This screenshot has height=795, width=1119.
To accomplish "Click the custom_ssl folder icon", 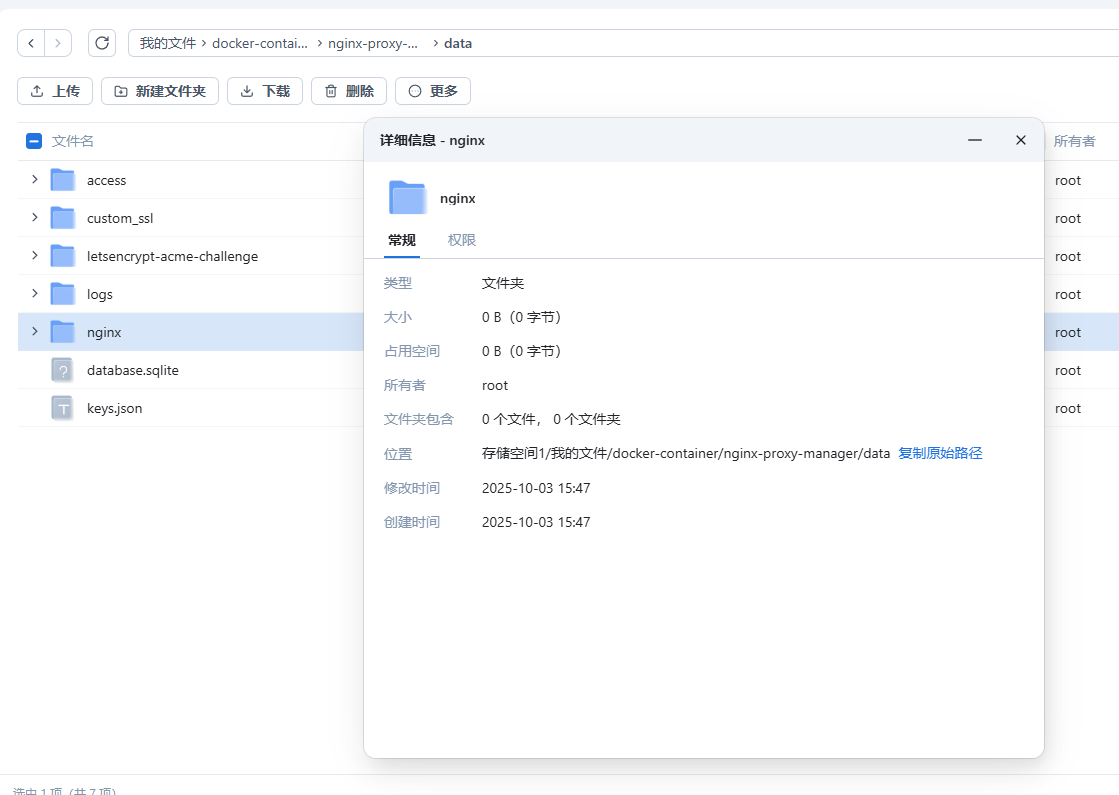I will [x=63, y=218].
